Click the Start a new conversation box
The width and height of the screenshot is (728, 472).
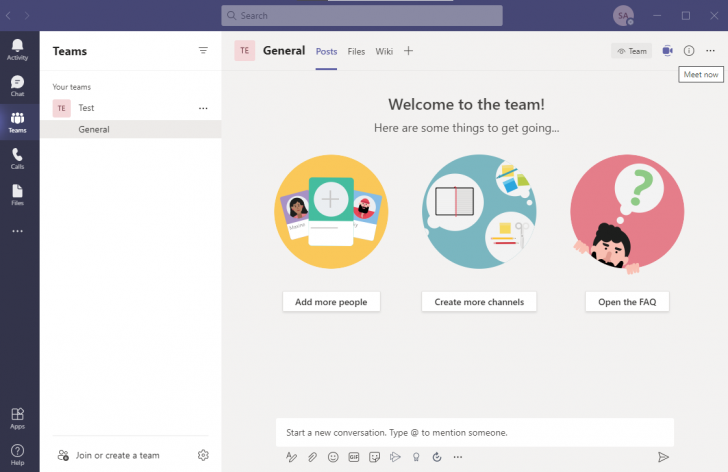[x=474, y=433]
